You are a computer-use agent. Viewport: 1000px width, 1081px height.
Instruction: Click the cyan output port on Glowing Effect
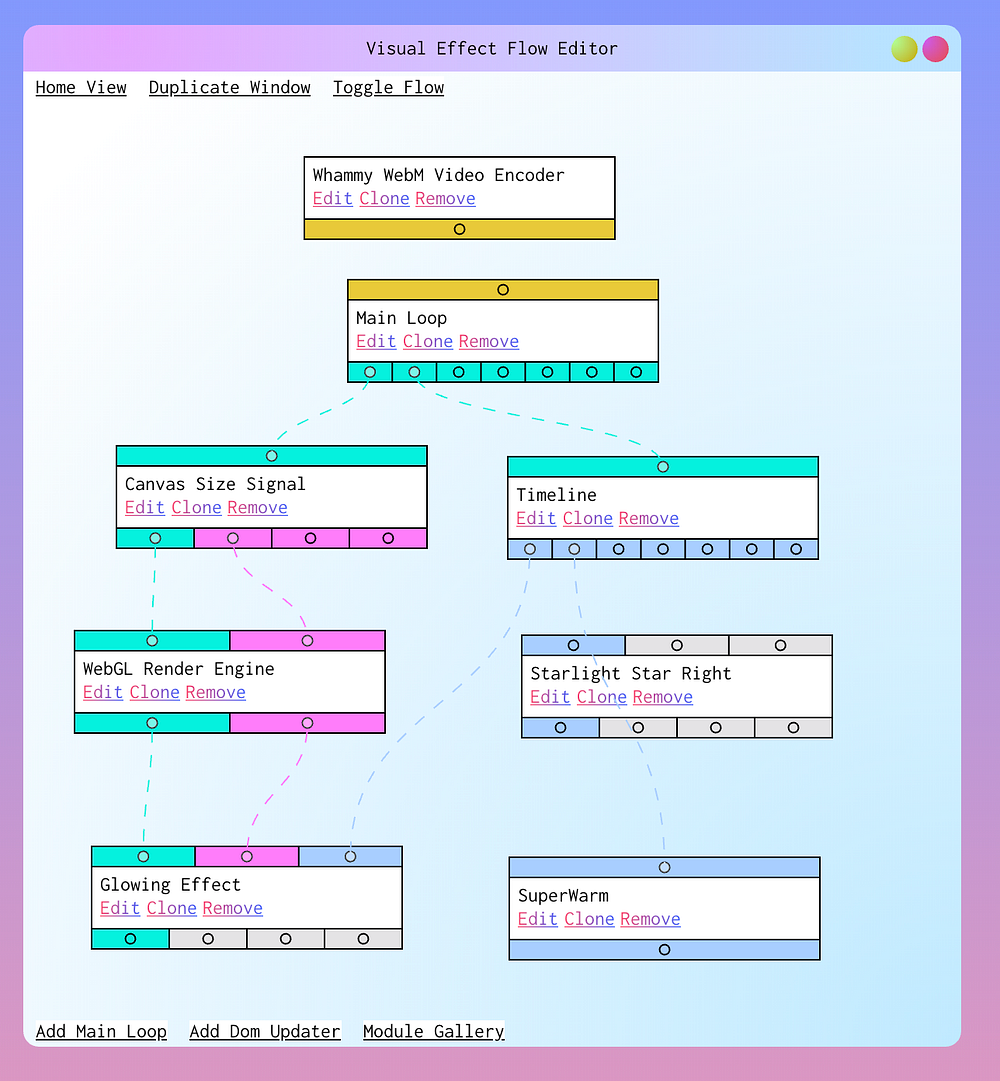click(130, 938)
